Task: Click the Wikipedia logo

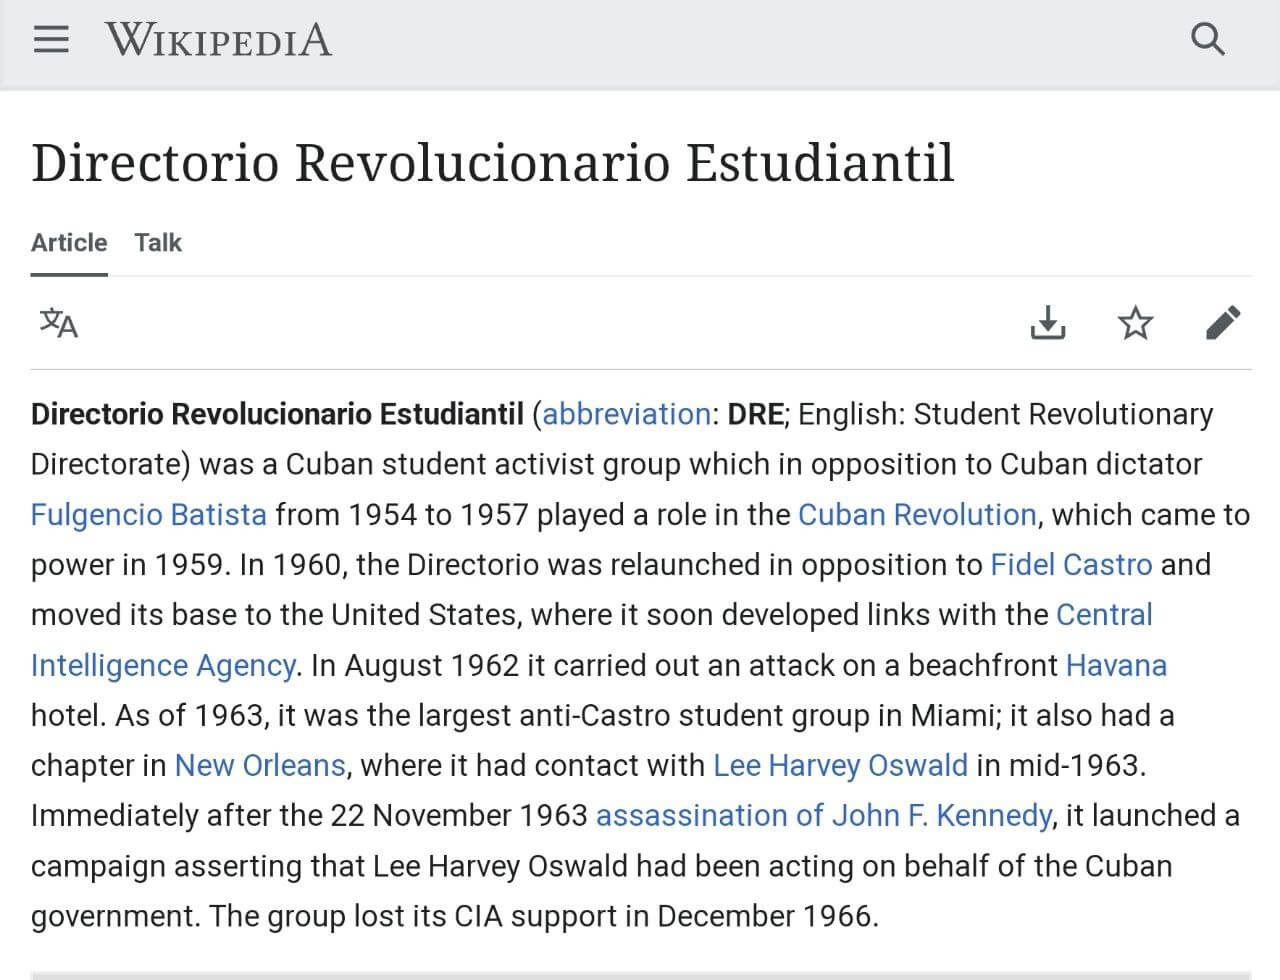Action: click(218, 40)
